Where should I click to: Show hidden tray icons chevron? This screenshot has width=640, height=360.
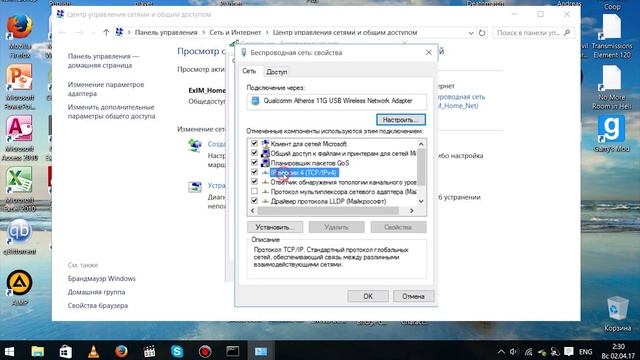point(501,352)
